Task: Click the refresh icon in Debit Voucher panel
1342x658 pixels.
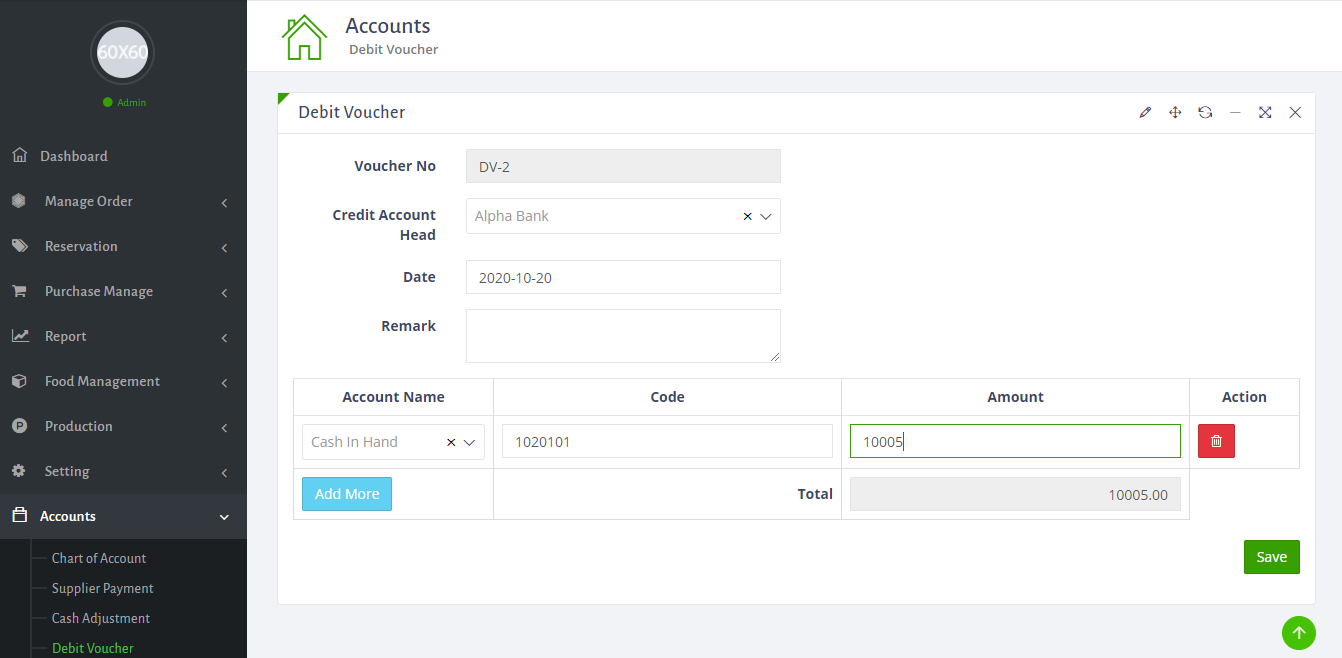Action: click(1205, 113)
